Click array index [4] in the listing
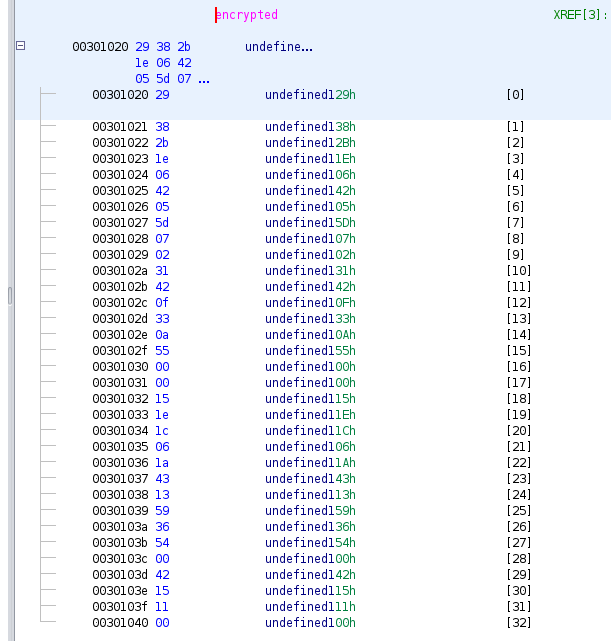The height and width of the screenshot is (641, 611). click(x=515, y=175)
